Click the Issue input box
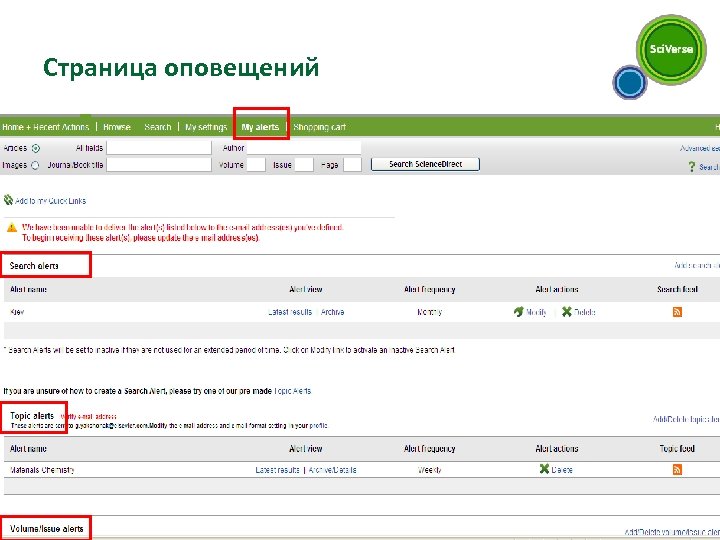The height and width of the screenshot is (540, 720). (304, 164)
